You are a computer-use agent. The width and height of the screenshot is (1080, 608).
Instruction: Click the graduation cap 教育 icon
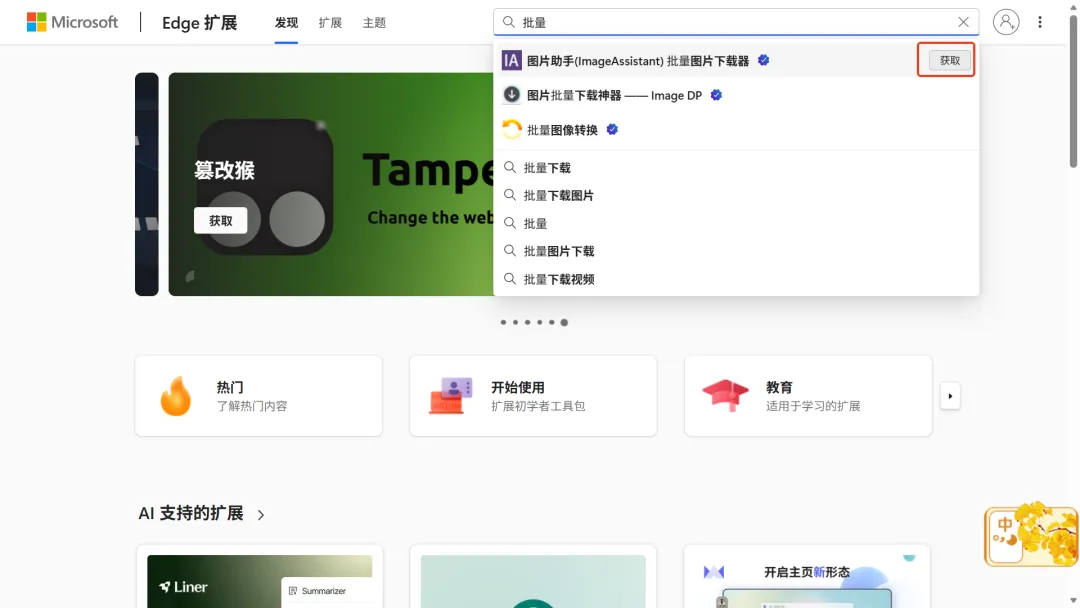[x=725, y=395]
